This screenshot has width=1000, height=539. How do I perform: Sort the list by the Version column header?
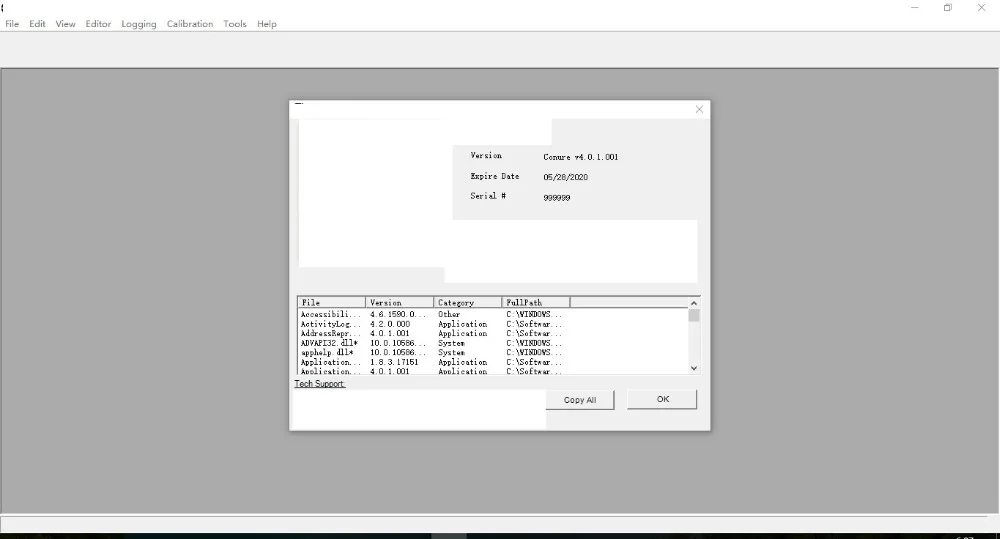399,302
